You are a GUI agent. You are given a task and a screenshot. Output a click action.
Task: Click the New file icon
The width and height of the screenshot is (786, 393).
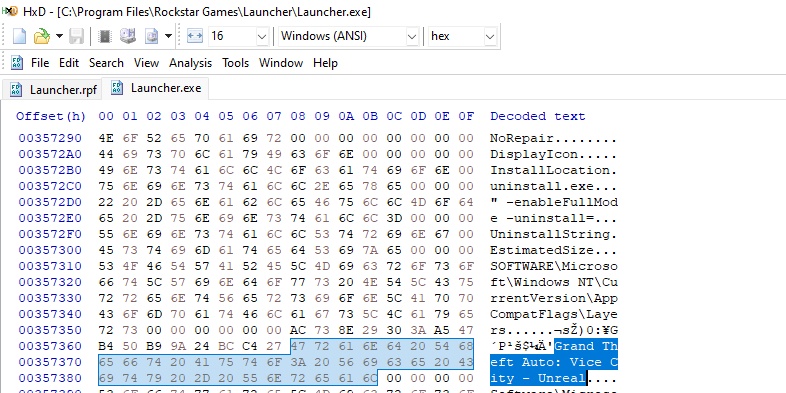tap(20, 36)
